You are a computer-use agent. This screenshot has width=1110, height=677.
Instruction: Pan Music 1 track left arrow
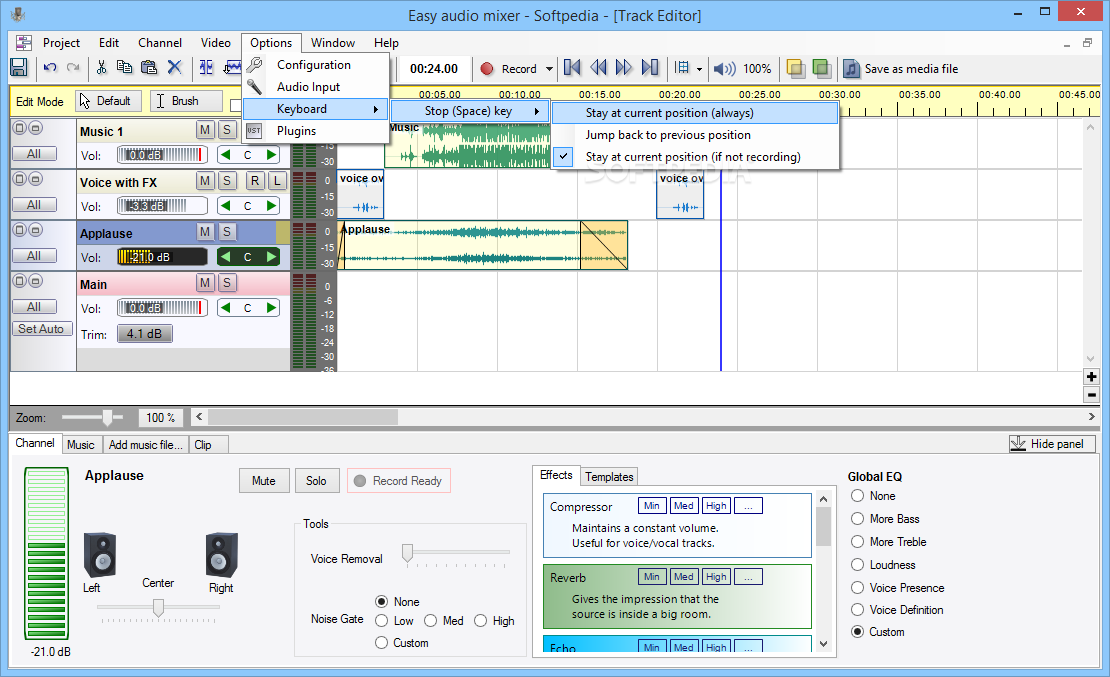(225, 155)
